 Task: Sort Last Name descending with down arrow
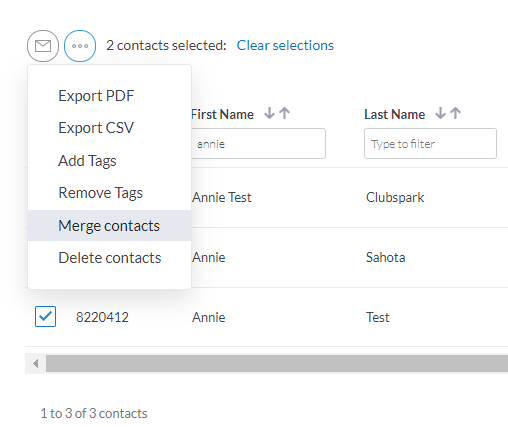[x=440, y=113]
